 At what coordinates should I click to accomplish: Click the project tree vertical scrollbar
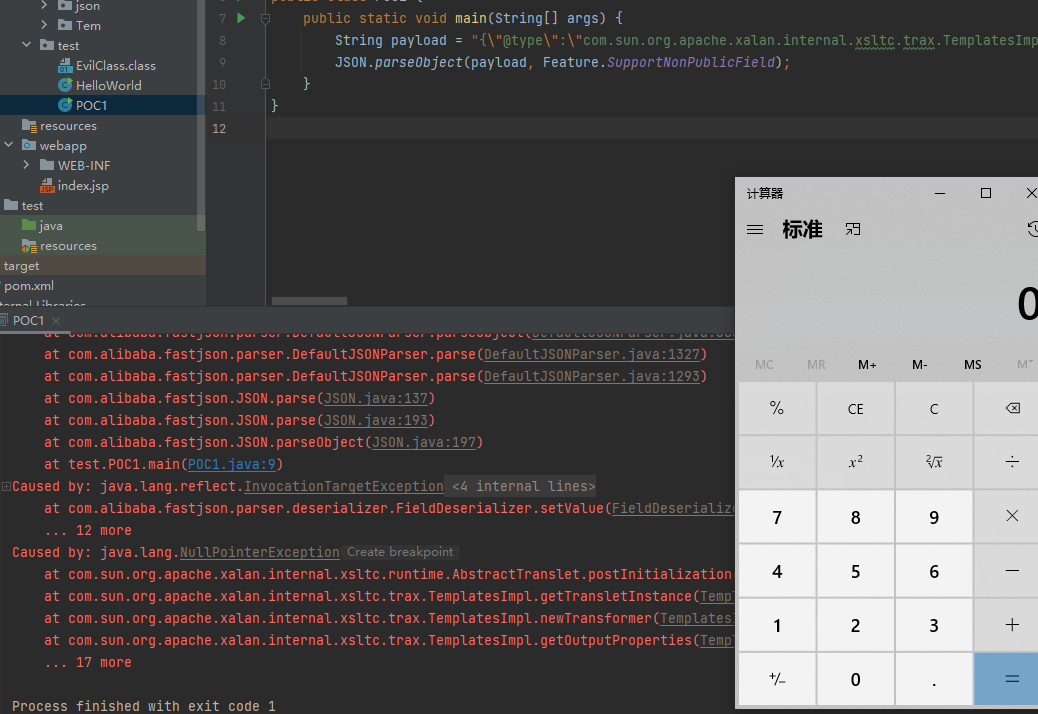[201, 116]
